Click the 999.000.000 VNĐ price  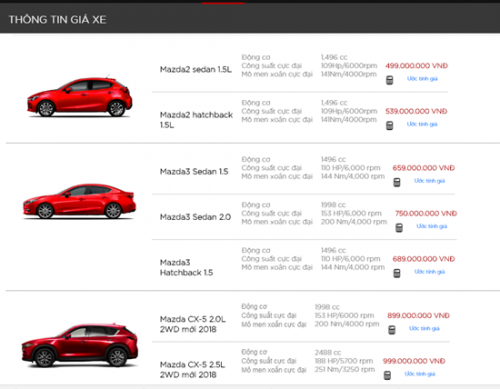pos(414,361)
